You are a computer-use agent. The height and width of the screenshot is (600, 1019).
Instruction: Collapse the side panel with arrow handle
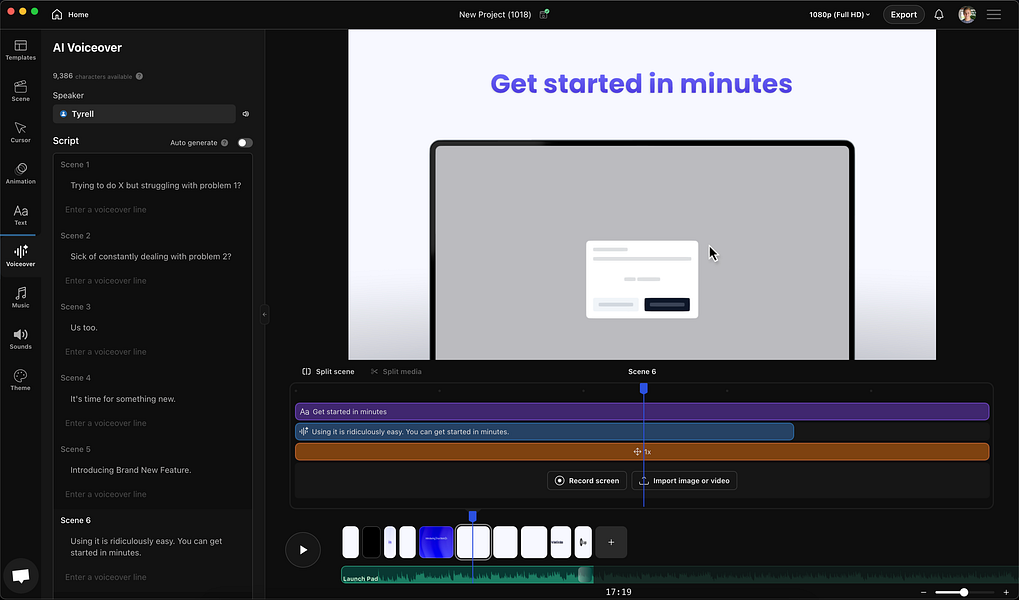pos(264,315)
